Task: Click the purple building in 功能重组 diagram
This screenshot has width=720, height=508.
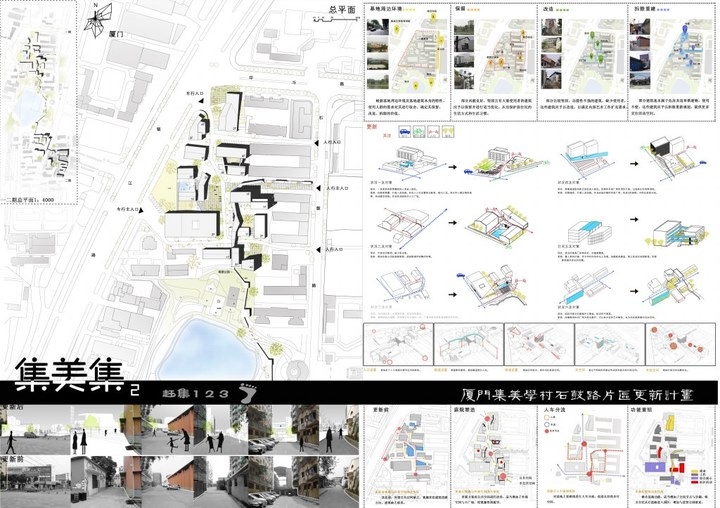Action: pyautogui.click(x=655, y=467)
